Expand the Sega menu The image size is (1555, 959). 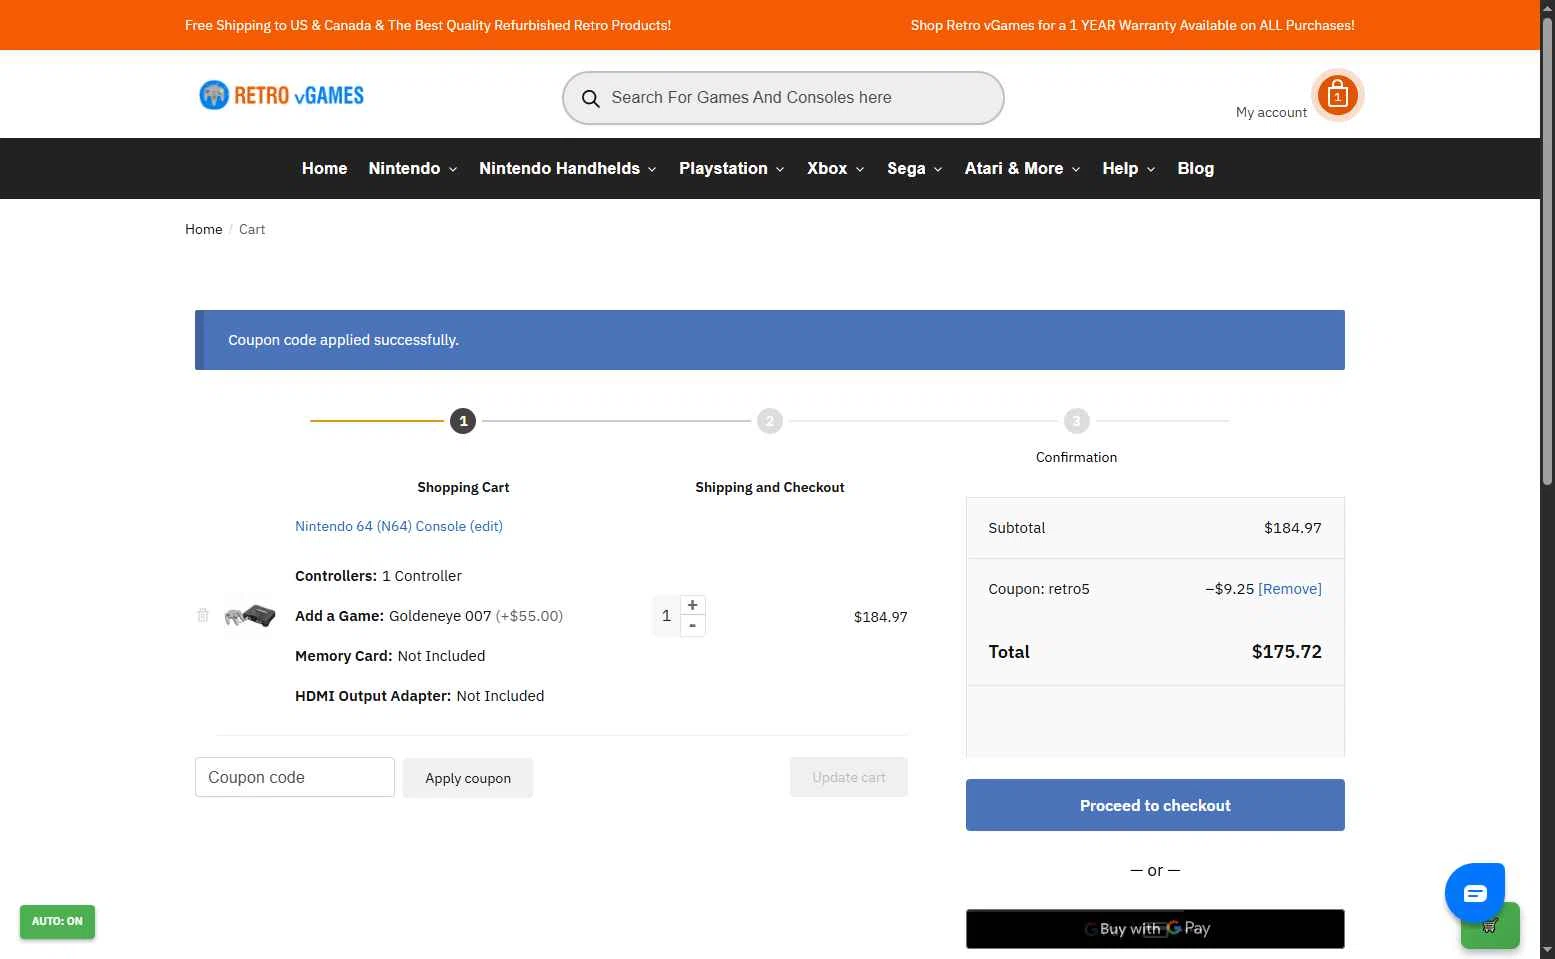pyautogui.click(x=915, y=168)
